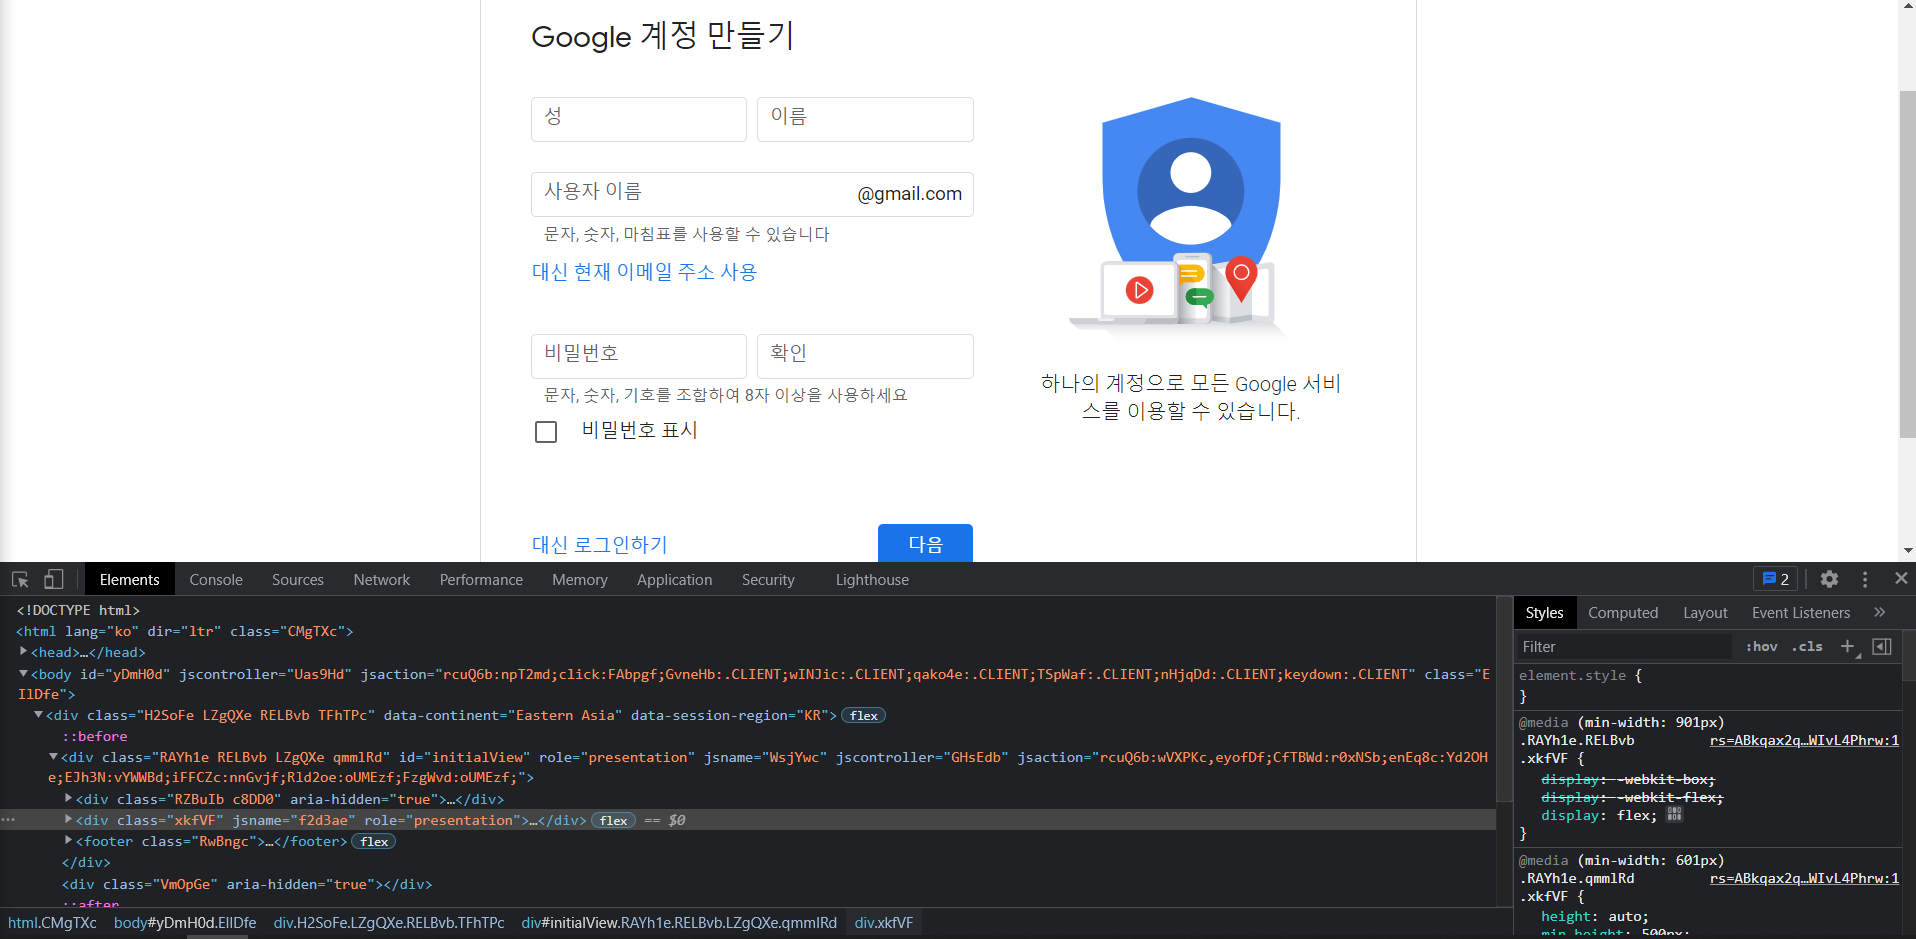Open the Network tab

click(x=382, y=579)
